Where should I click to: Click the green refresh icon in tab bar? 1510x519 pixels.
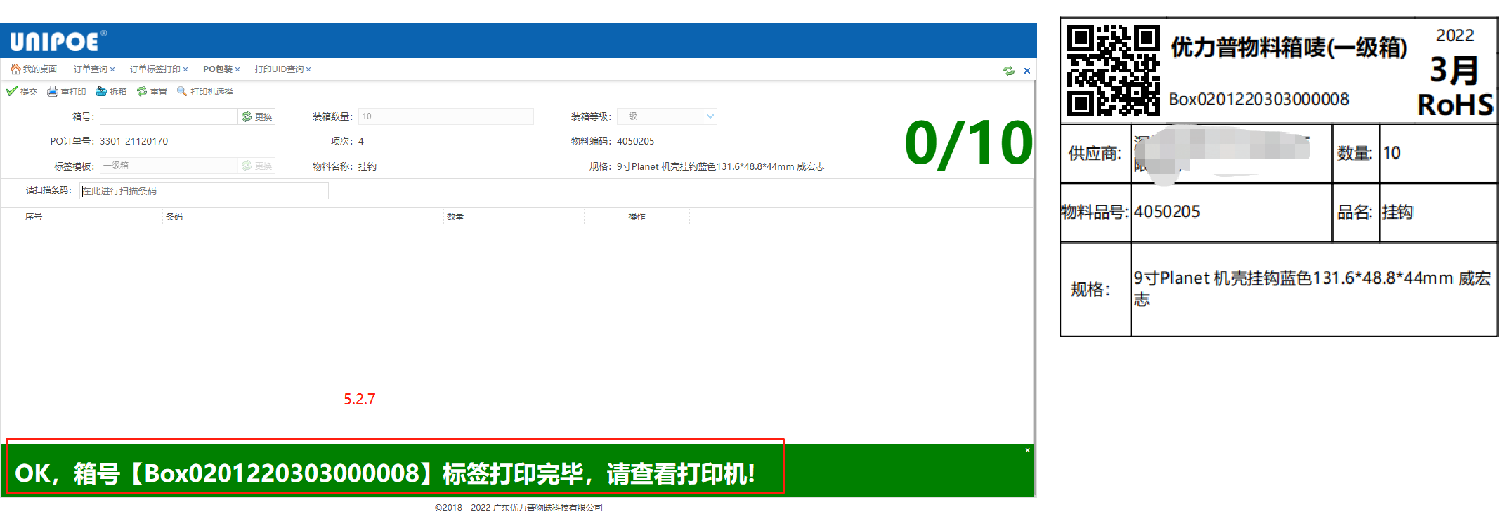coord(1009,71)
